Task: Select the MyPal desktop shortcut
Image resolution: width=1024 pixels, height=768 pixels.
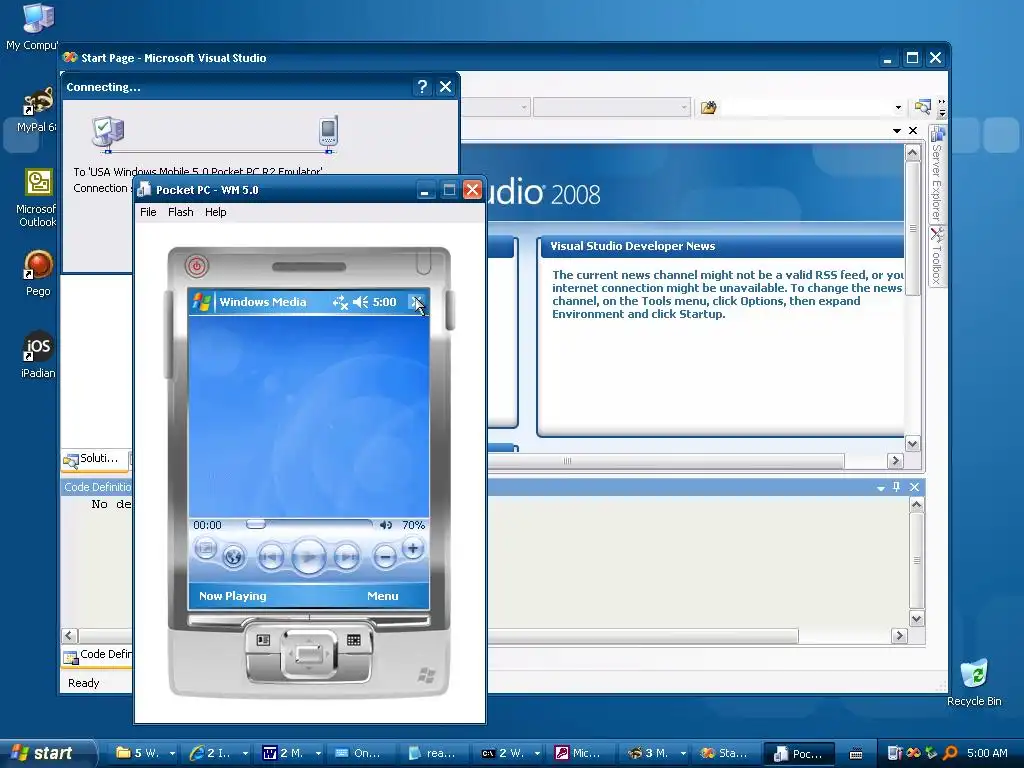Action: click(x=37, y=110)
